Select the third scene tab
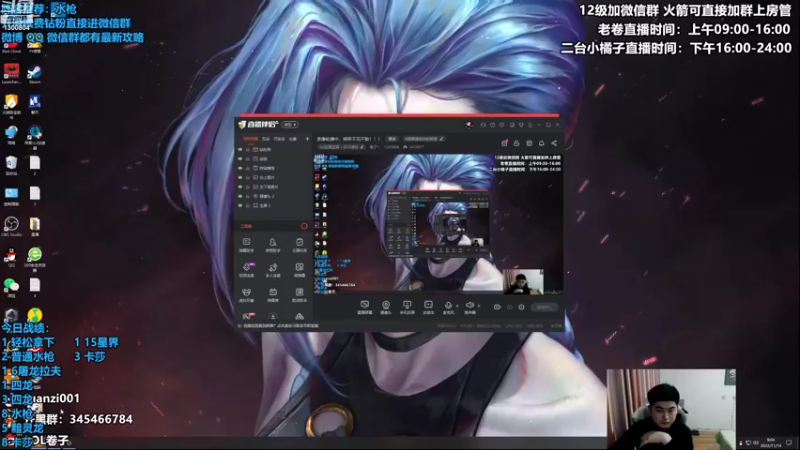Image resolution: width=800 pixels, height=450 pixels. point(279,139)
